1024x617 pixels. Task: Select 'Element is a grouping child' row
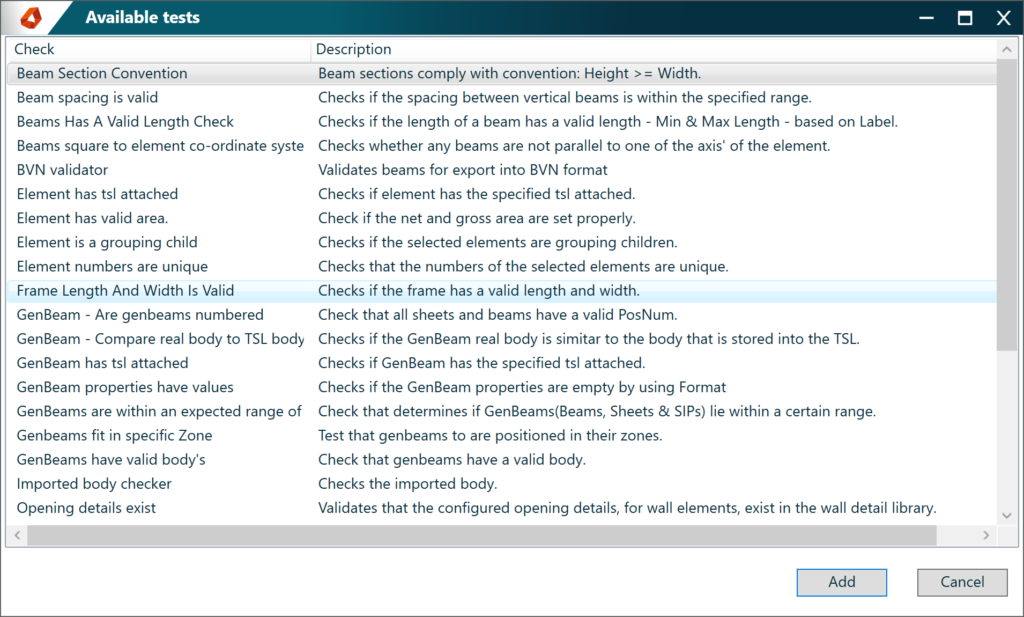pyautogui.click(x=502, y=242)
